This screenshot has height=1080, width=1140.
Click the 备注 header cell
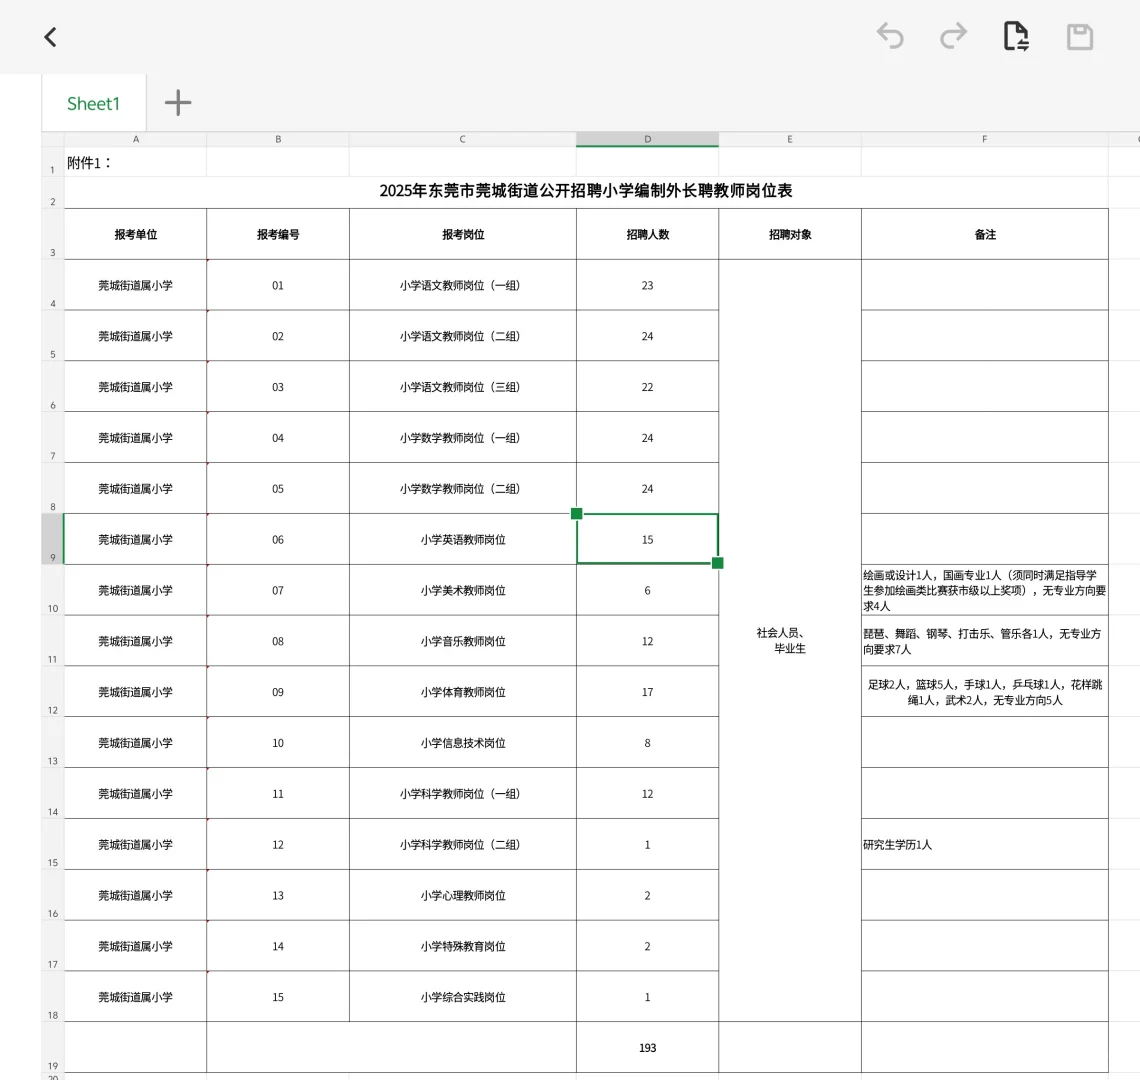pyautogui.click(x=984, y=234)
